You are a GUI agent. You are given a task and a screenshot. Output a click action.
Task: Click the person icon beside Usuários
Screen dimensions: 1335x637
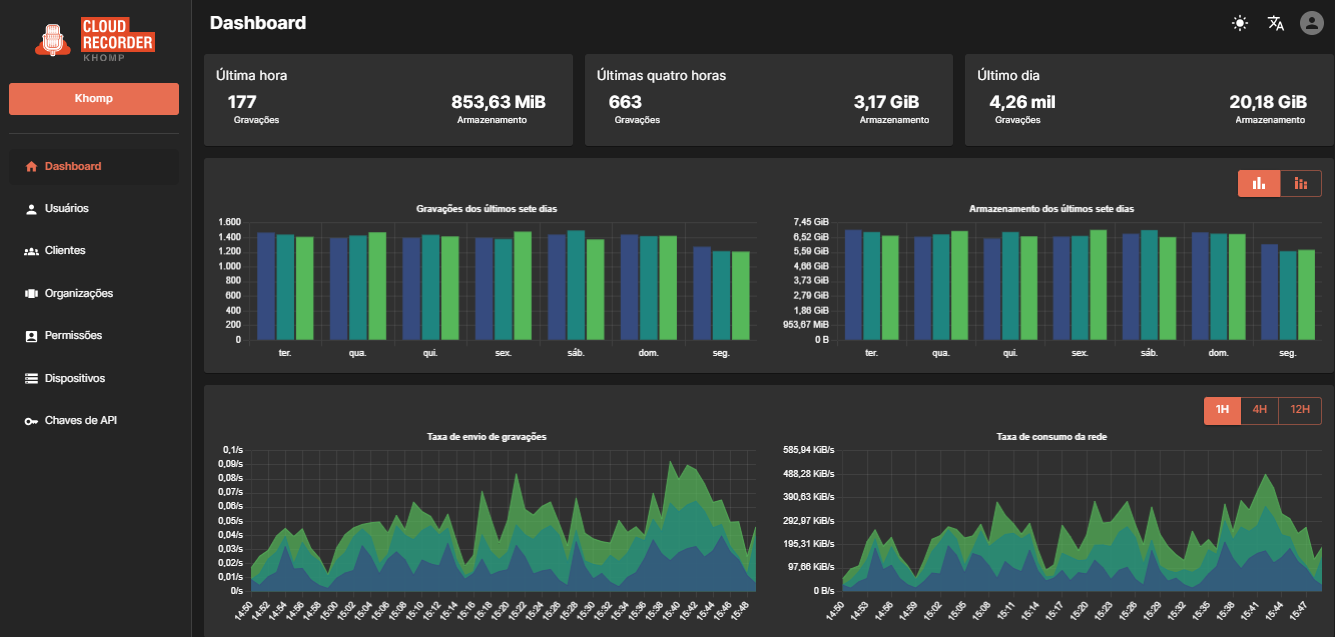31,209
